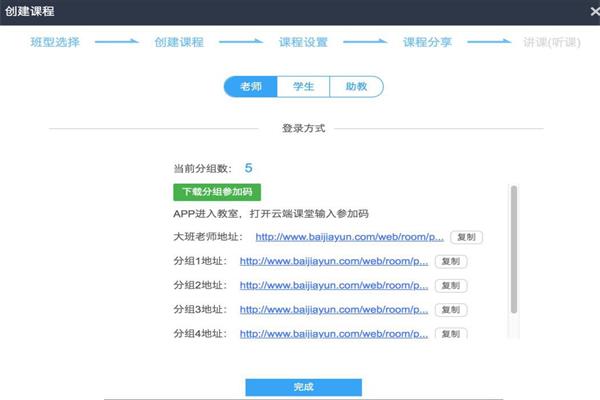Open the 分组1地址 link
Viewport: 600px width, 400px height.
pyautogui.click(x=334, y=261)
